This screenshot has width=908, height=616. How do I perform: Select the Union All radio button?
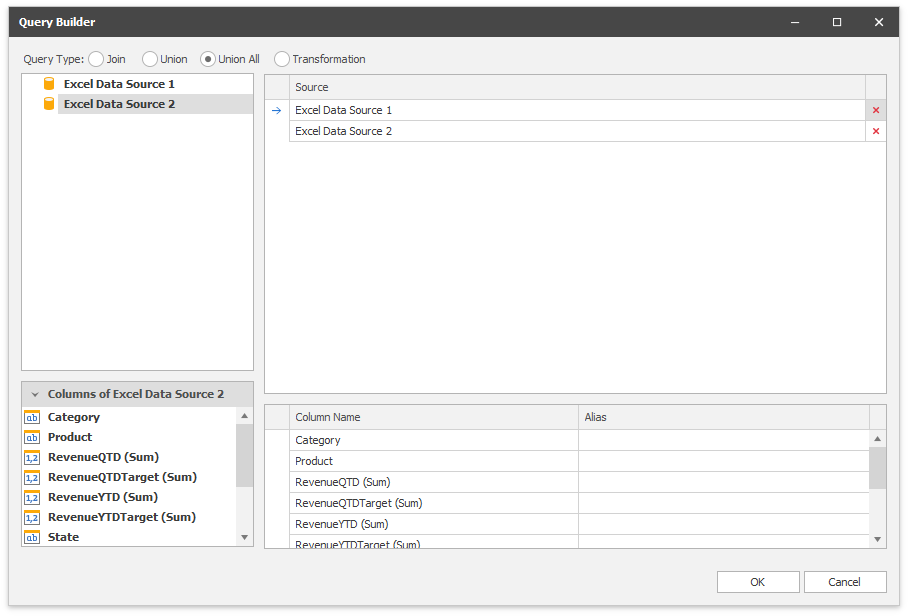208,59
